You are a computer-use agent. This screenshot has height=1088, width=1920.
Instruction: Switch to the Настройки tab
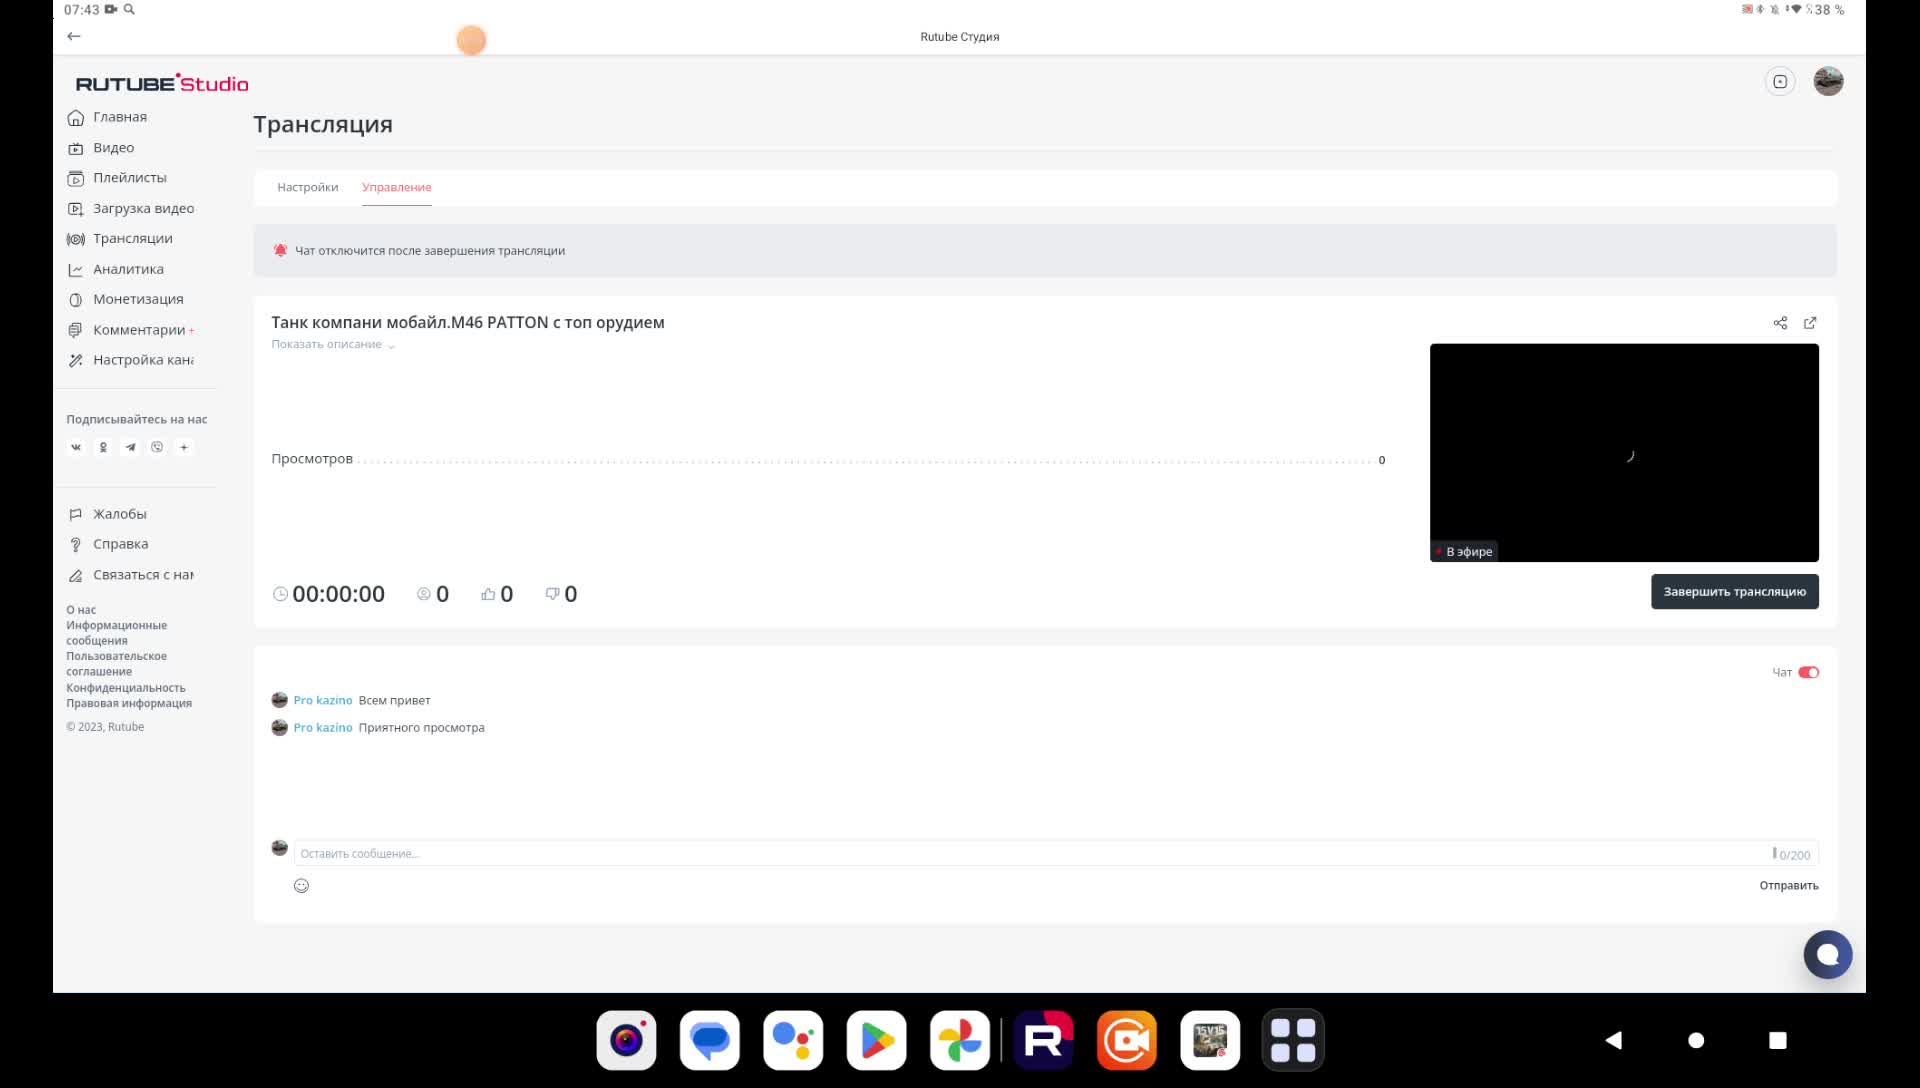tap(307, 187)
